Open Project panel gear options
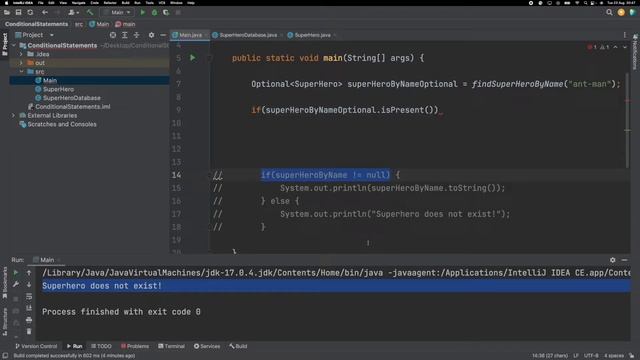The image size is (640, 360). click(x=151, y=35)
